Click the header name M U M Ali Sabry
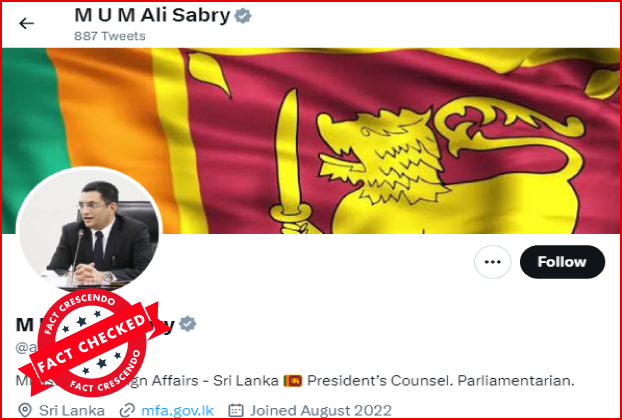This screenshot has width=622, height=420. (x=152, y=16)
